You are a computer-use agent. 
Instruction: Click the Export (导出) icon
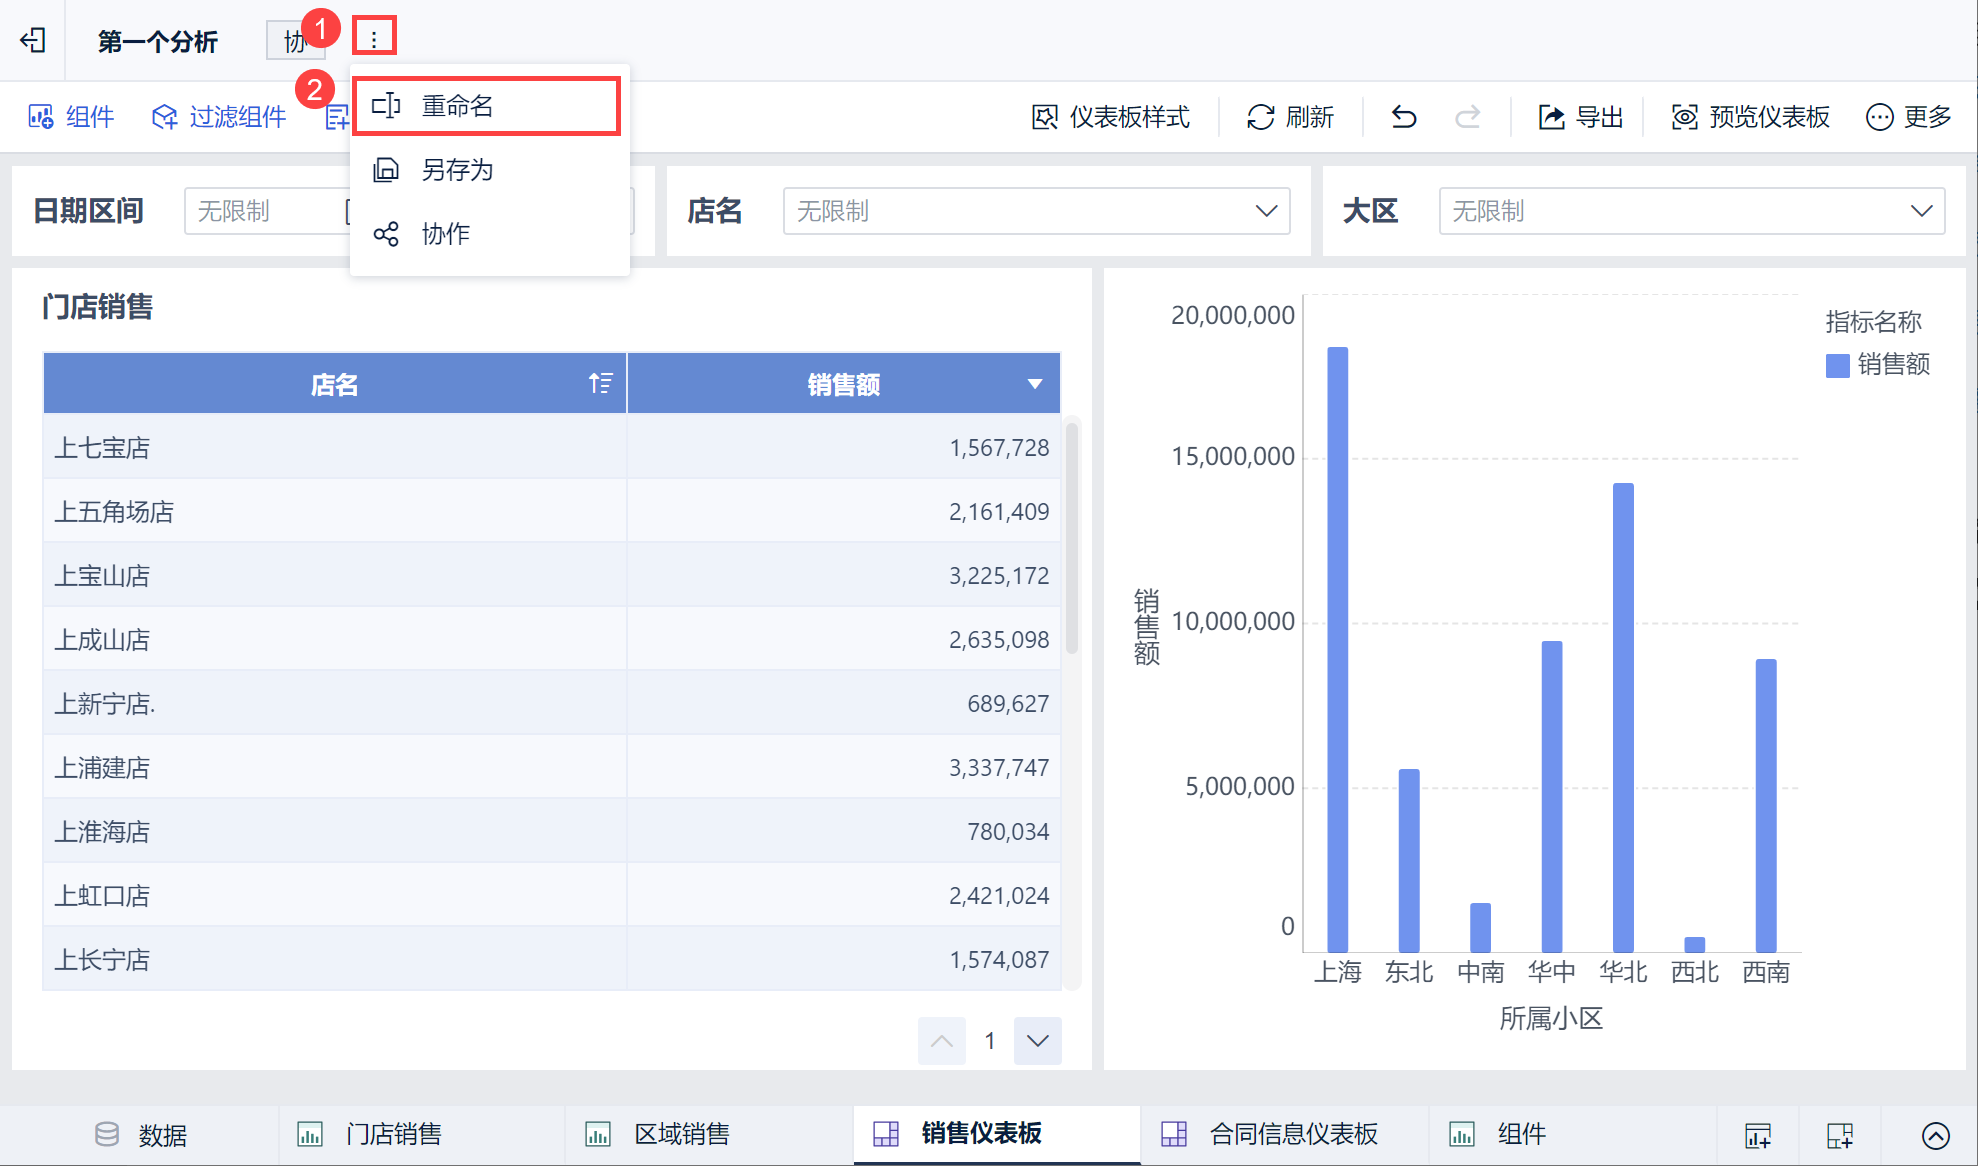click(x=1551, y=117)
